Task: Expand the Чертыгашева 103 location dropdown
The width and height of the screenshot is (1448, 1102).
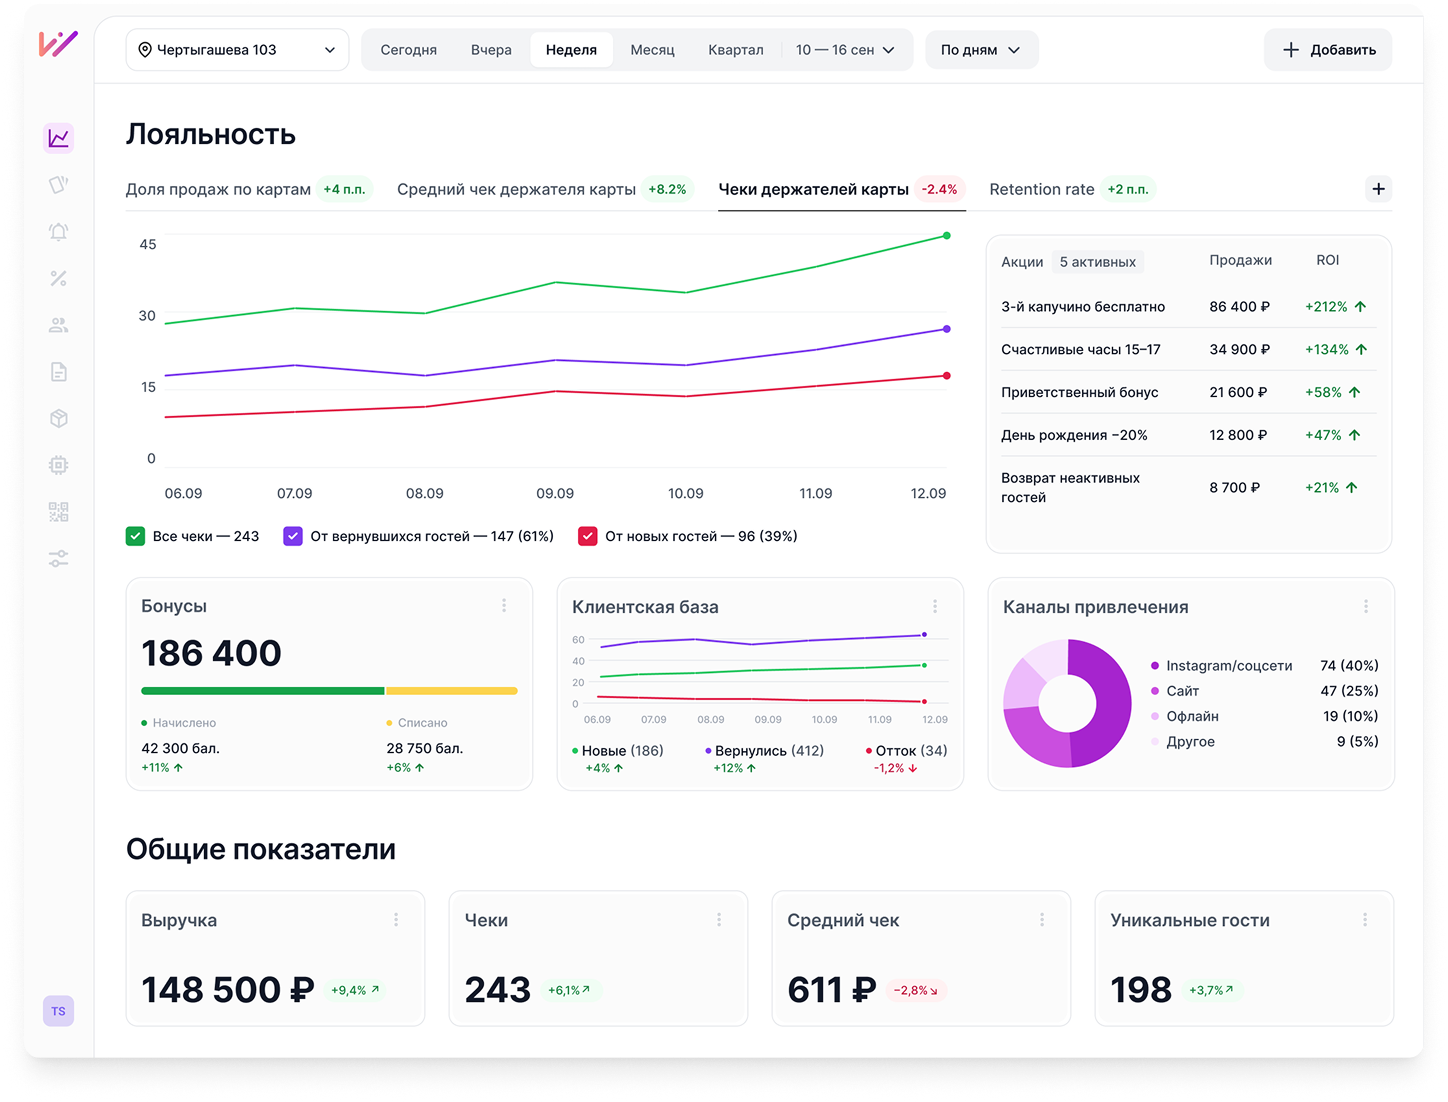Action: point(237,50)
